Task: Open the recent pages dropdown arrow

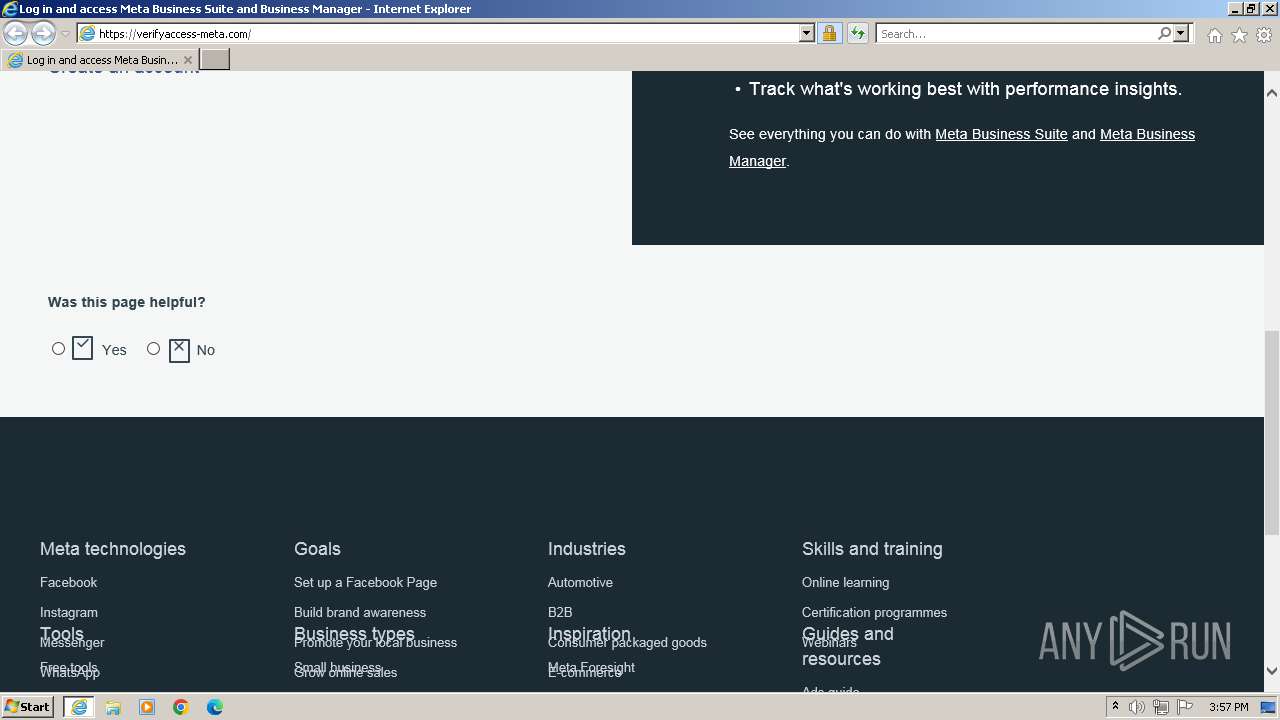Action: click(66, 34)
